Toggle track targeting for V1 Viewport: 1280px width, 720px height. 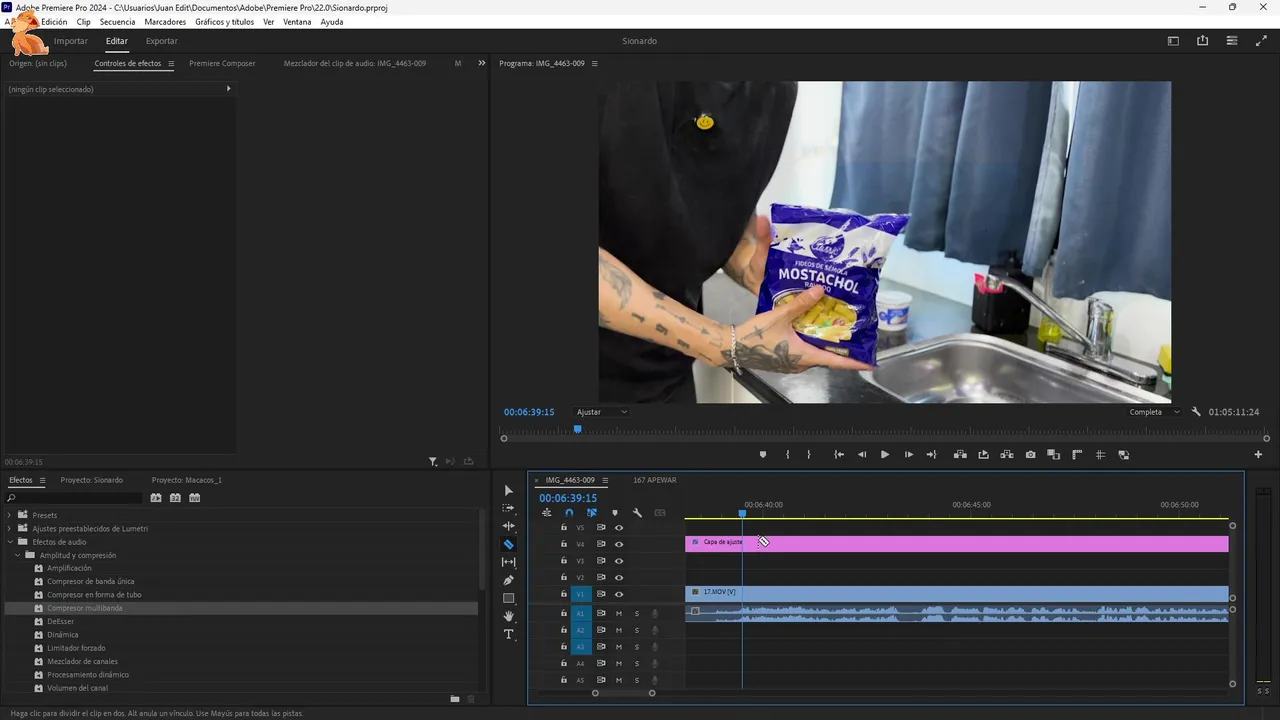(x=580, y=594)
